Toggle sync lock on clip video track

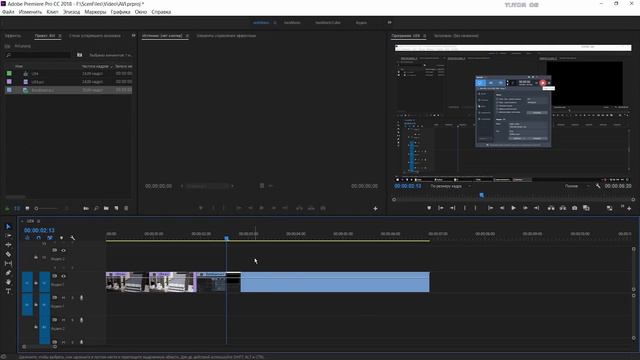point(54,276)
